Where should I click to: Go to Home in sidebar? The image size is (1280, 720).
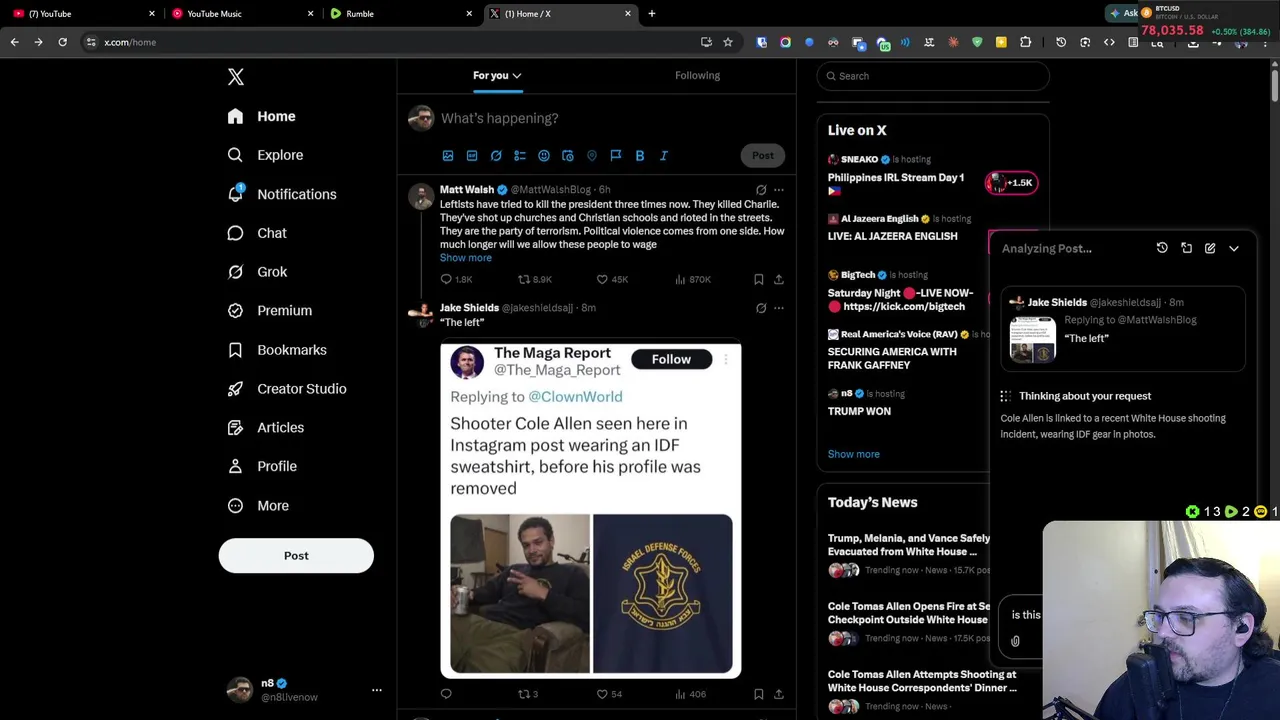coord(261,116)
